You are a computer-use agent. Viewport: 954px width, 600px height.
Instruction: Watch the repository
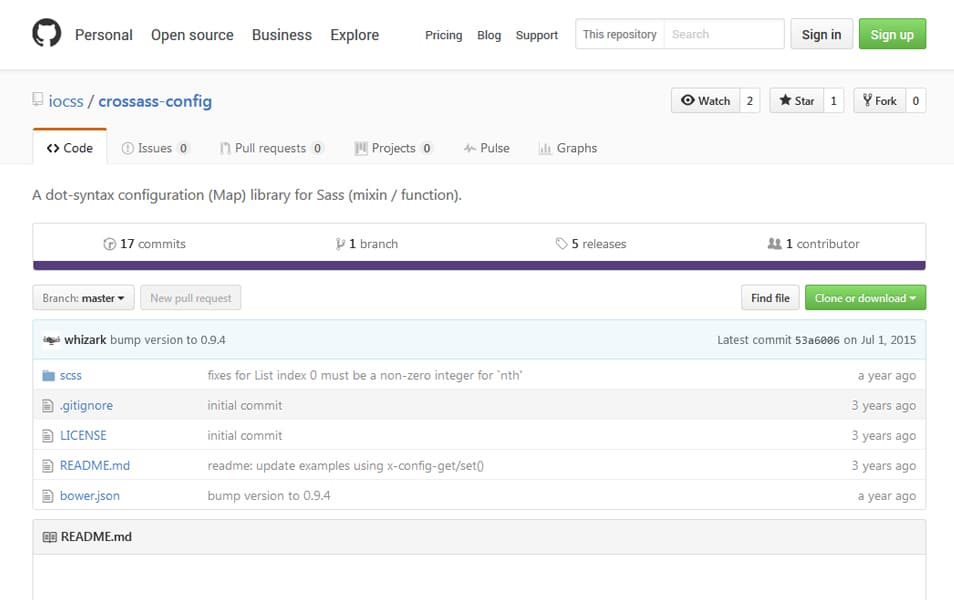click(706, 100)
